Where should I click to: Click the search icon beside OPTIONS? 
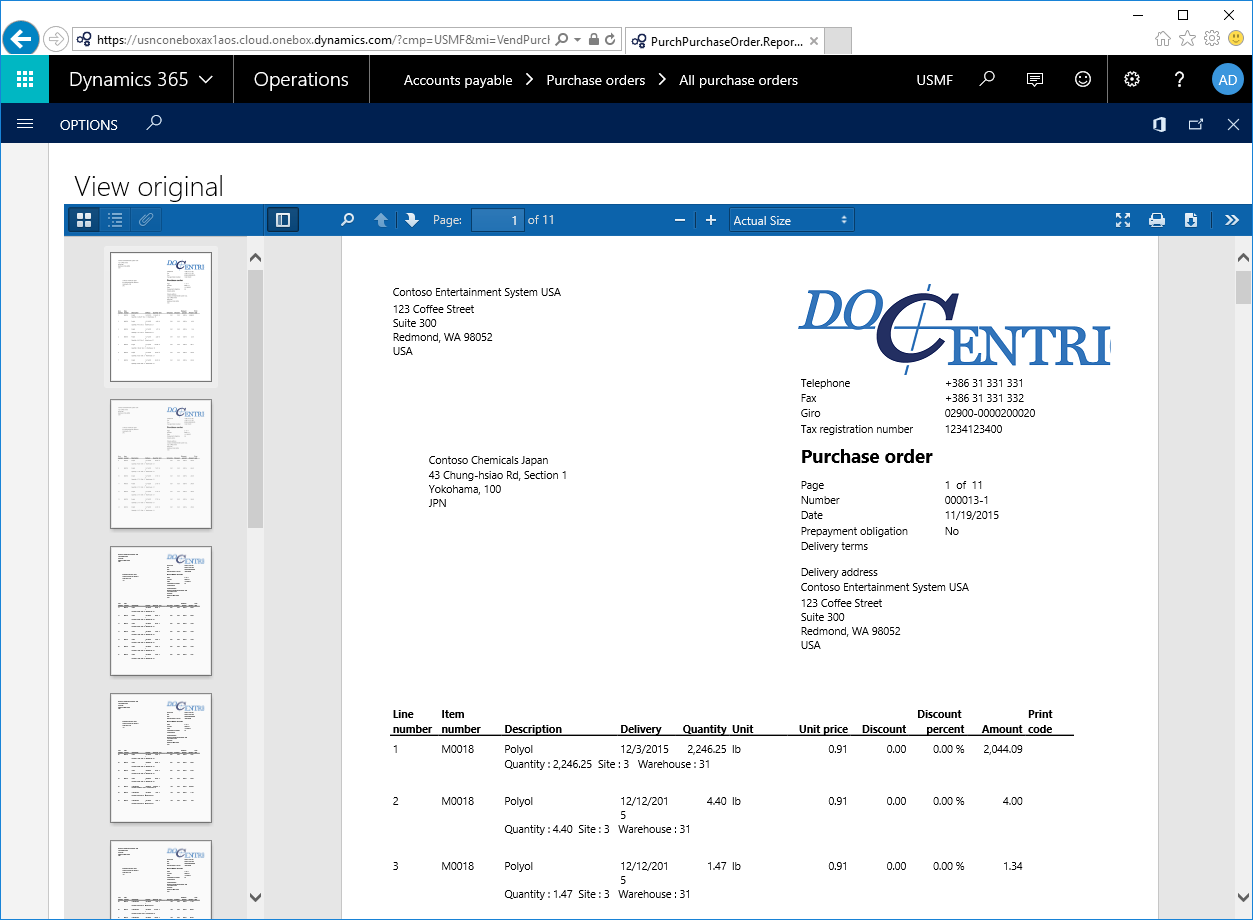[153, 123]
